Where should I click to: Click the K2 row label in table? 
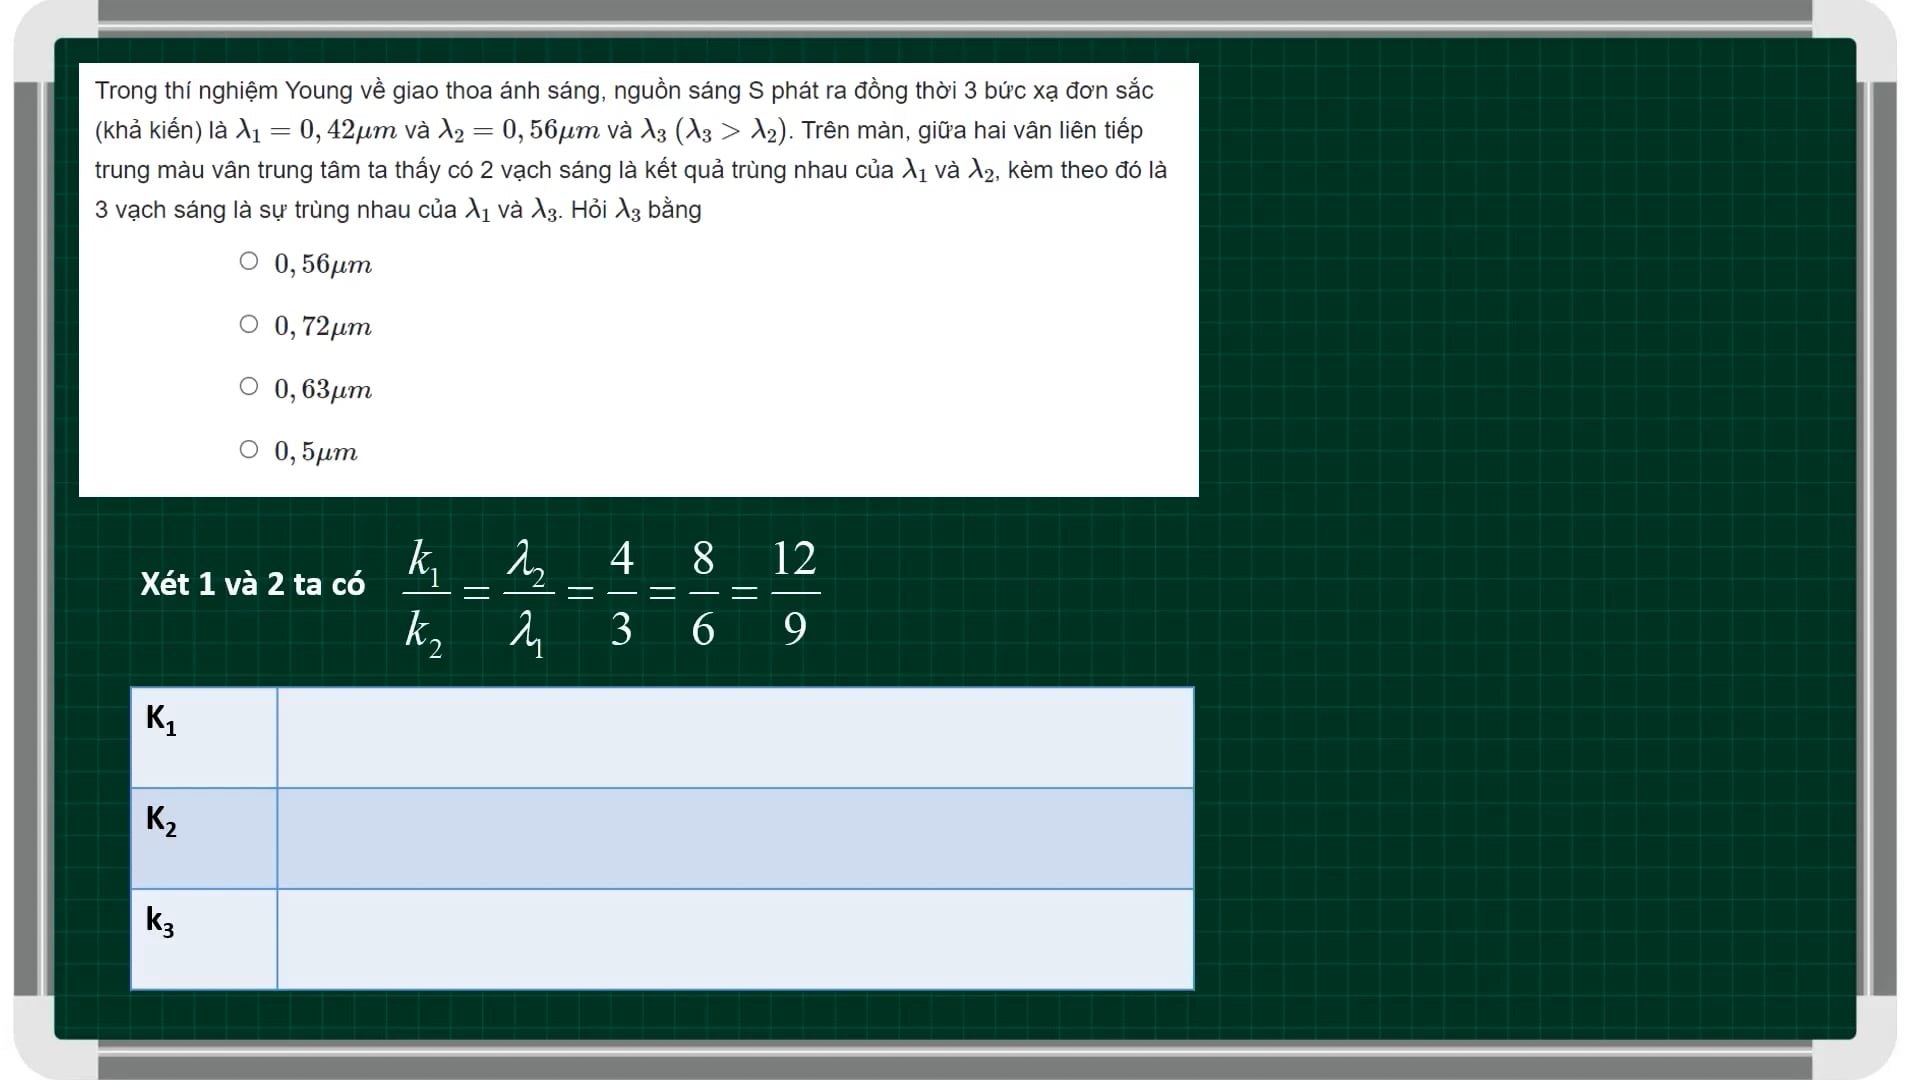pos(204,838)
